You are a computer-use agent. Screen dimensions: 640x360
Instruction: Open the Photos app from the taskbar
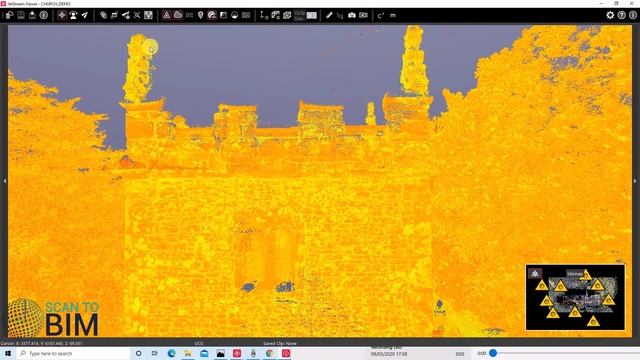pos(220,353)
